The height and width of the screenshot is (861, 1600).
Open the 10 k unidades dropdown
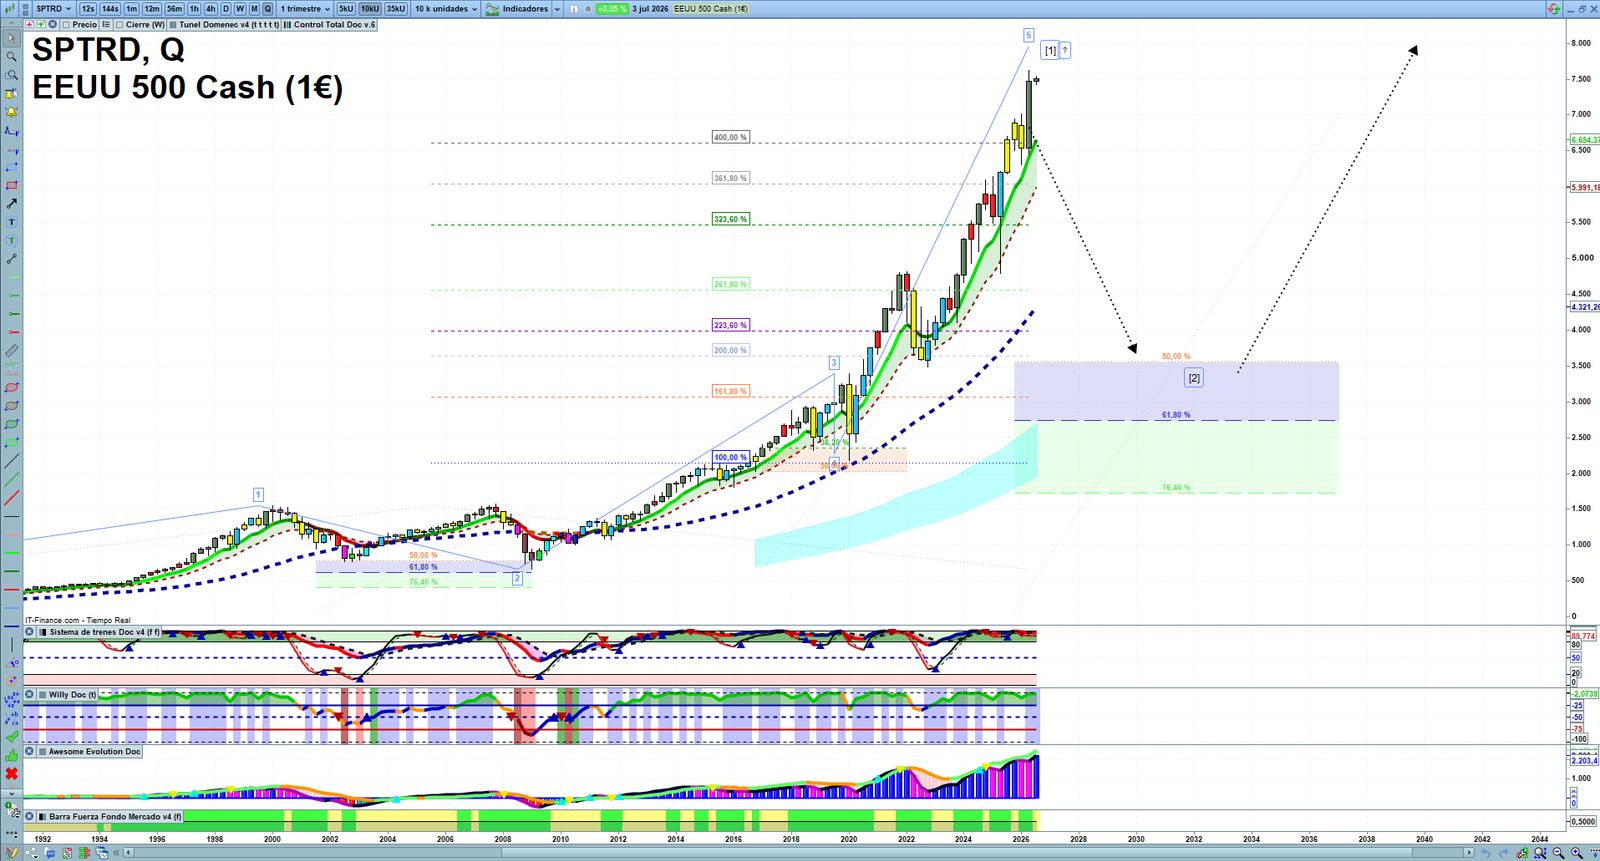click(x=446, y=9)
